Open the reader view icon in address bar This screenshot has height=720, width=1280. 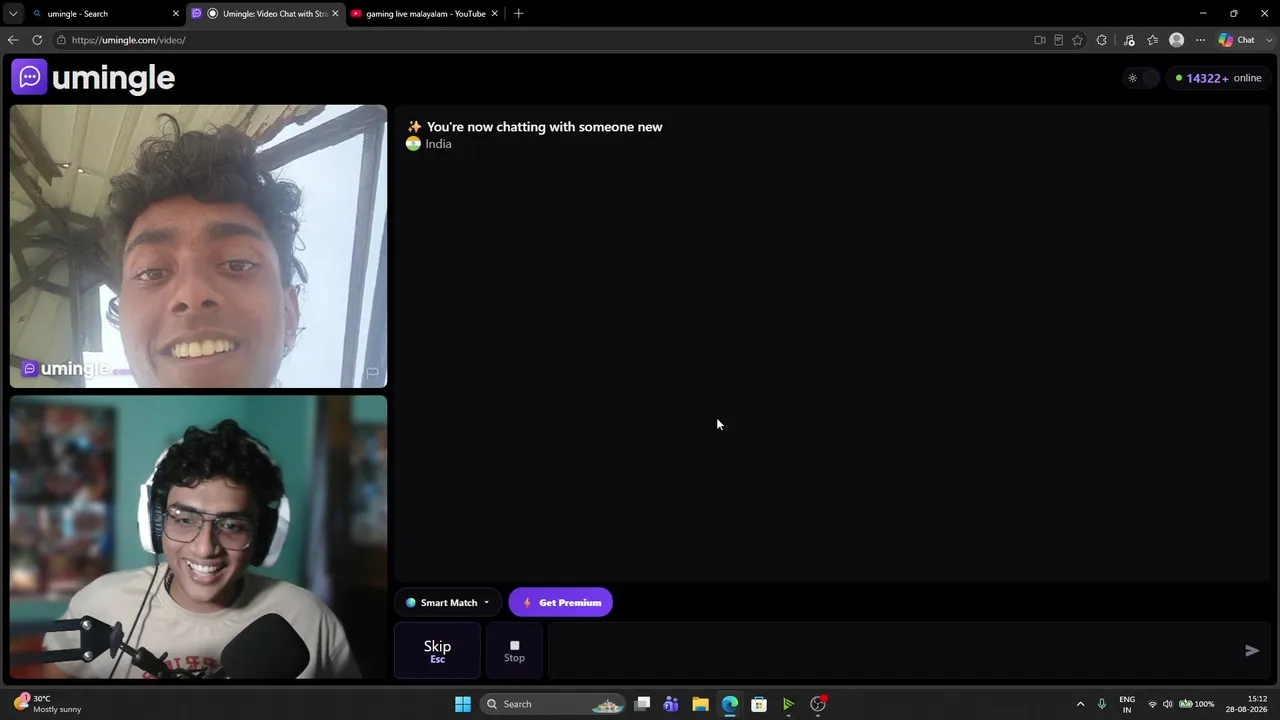[1058, 40]
